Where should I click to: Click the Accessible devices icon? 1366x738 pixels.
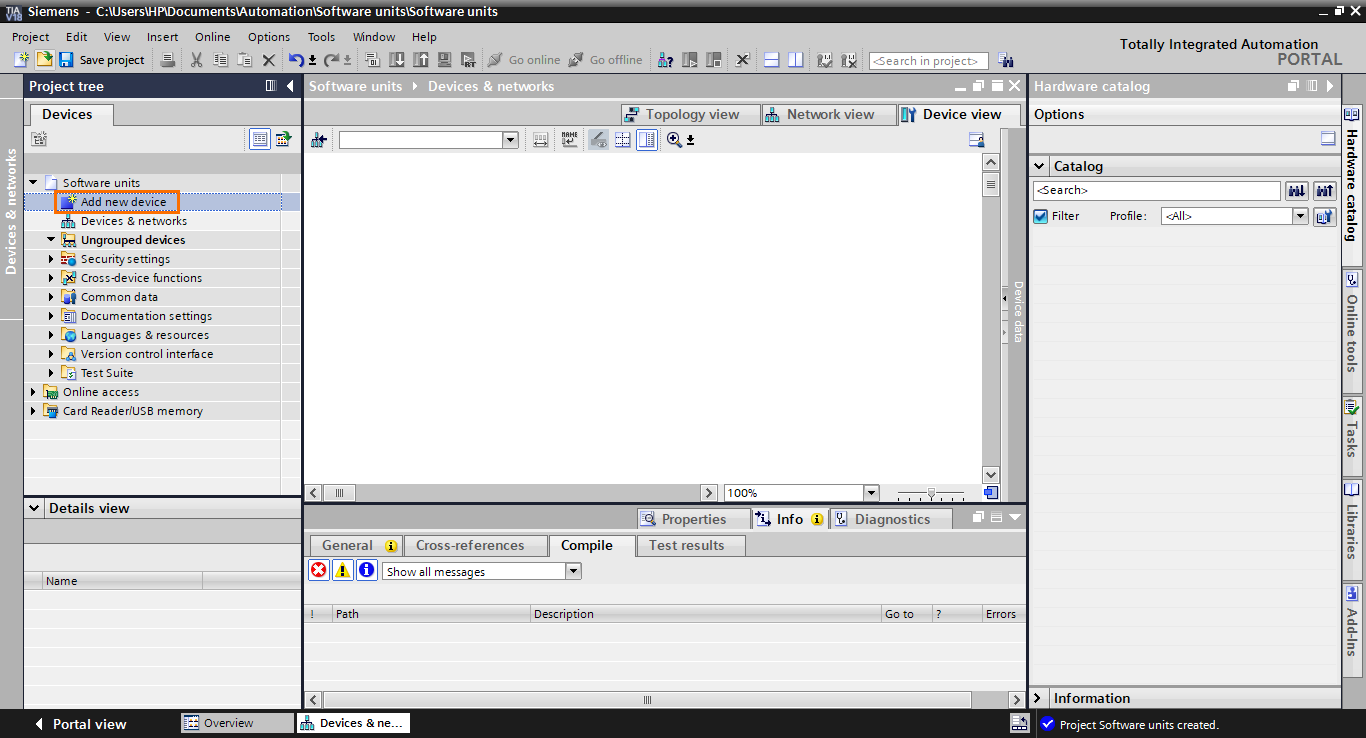[x=666, y=60]
